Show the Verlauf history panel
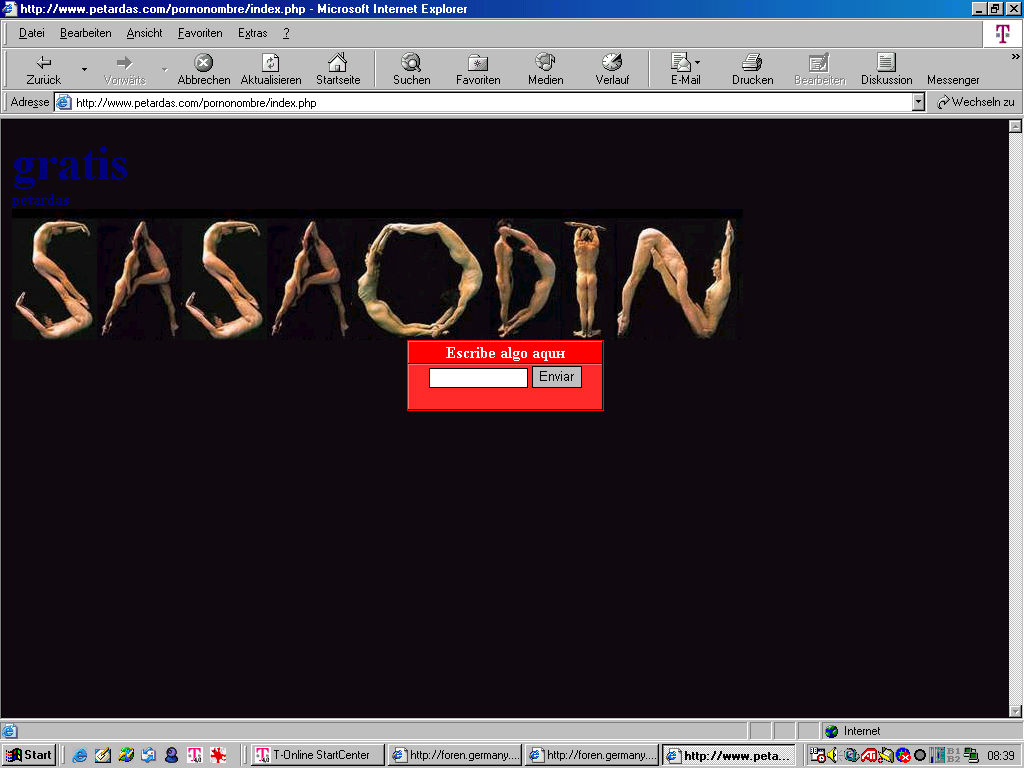This screenshot has width=1024, height=768. pos(612,63)
